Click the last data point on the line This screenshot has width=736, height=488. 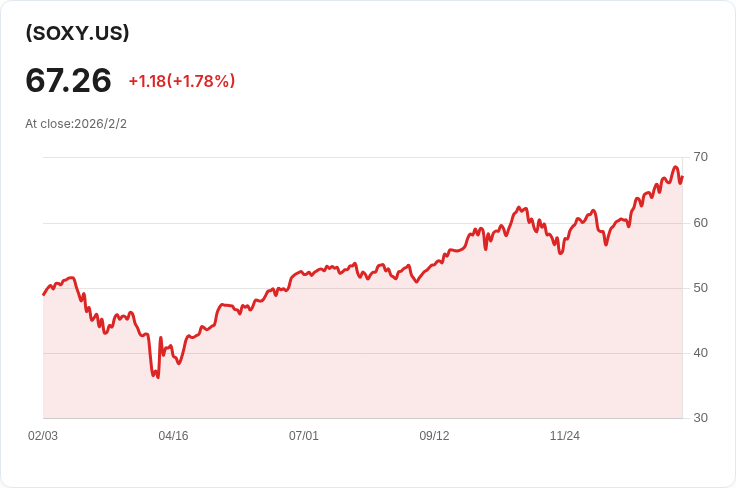(x=682, y=177)
